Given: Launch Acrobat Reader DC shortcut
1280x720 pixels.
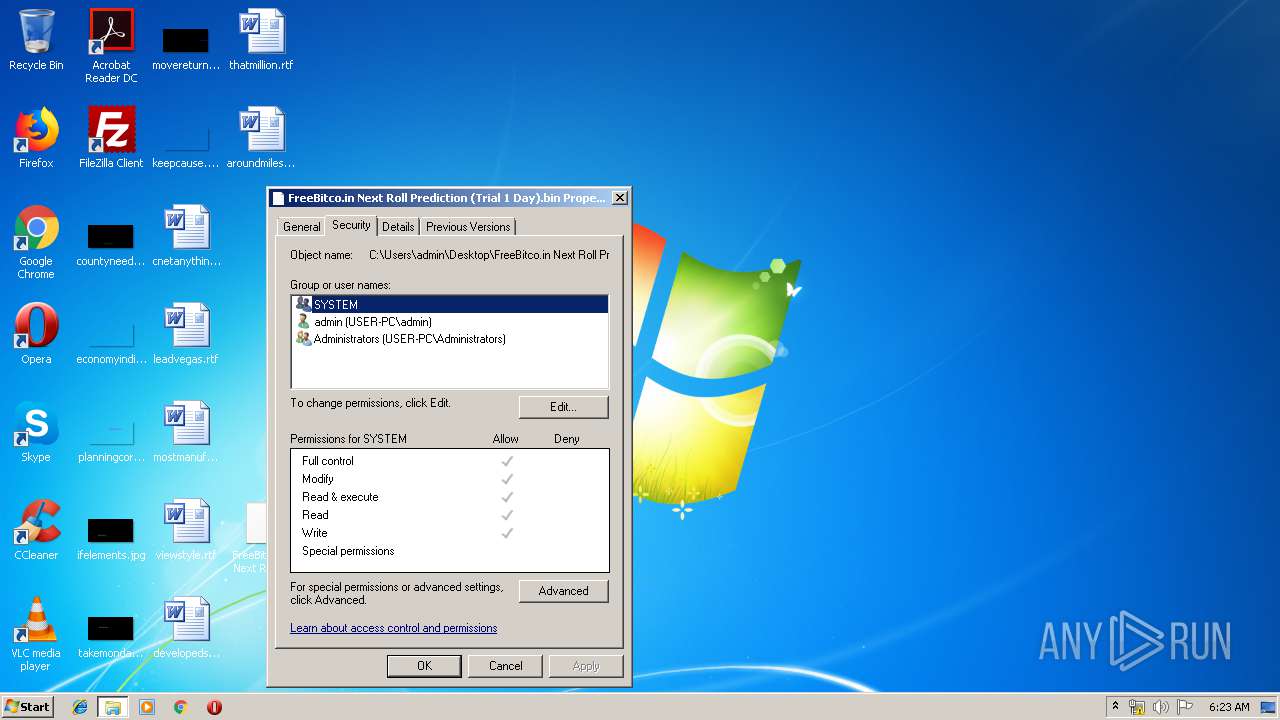Looking at the screenshot, I should [111, 45].
